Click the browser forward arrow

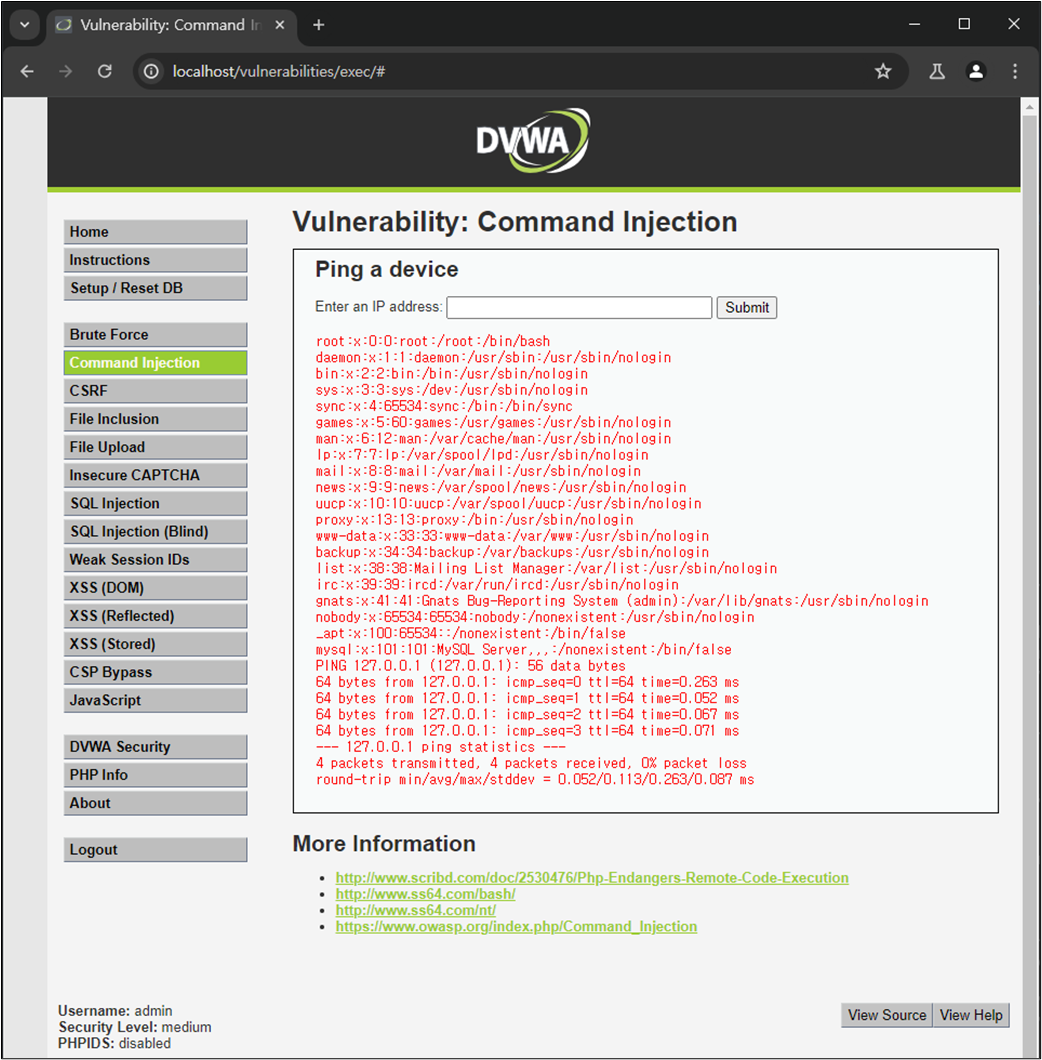click(66, 71)
